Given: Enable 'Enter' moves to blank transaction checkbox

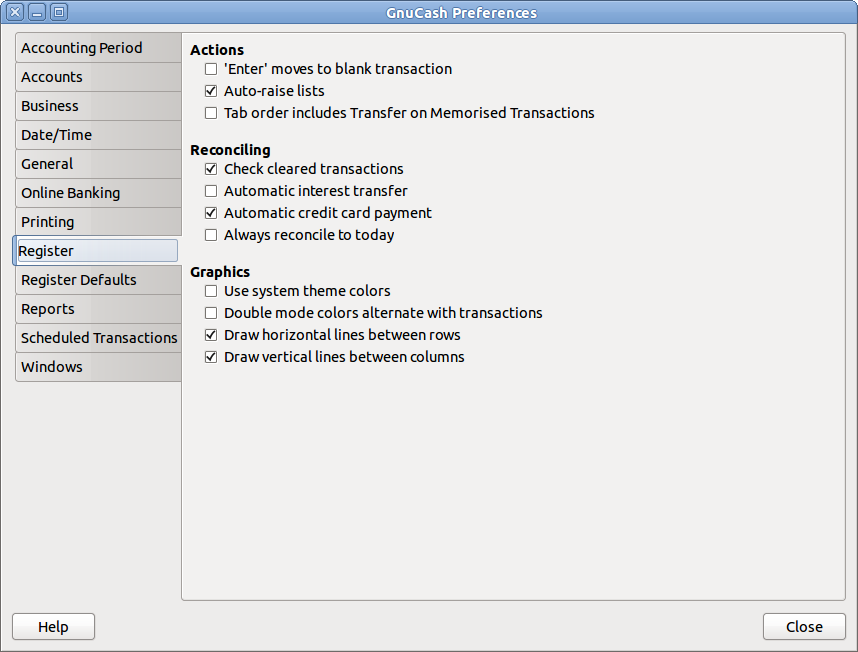Looking at the screenshot, I should pyautogui.click(x=211, y=69).
